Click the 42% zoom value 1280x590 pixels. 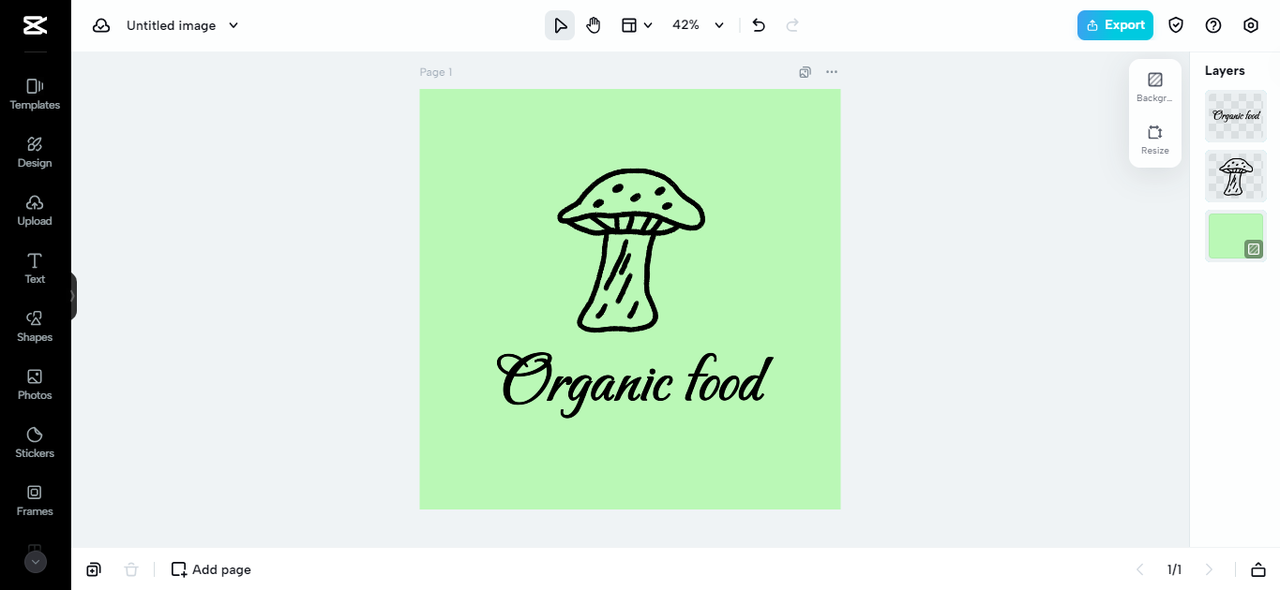pos(686,25)
